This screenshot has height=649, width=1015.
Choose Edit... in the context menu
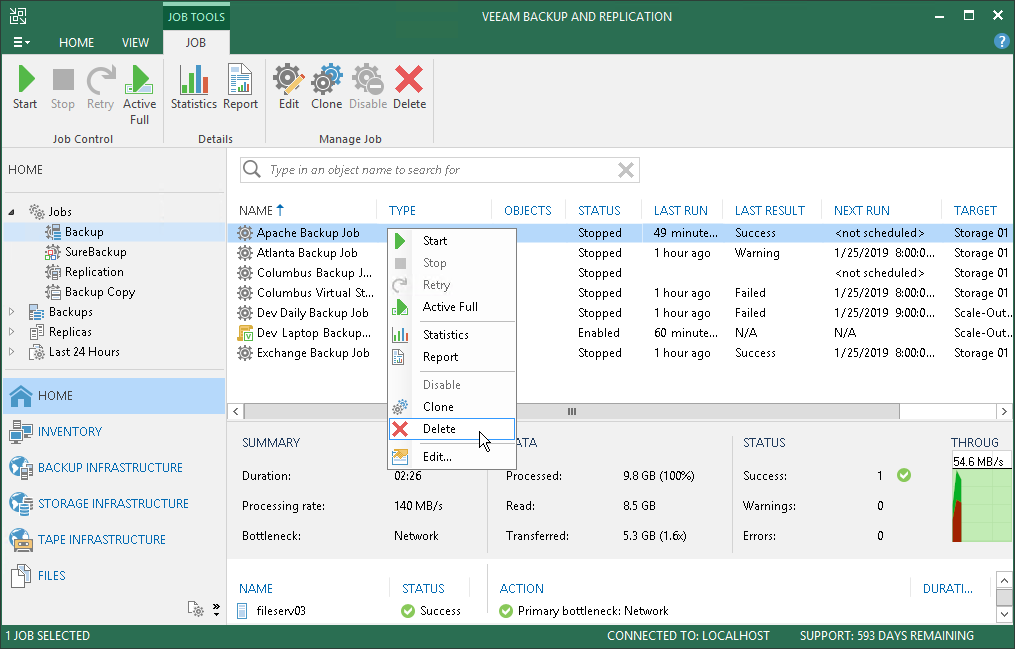click(452, 457)
